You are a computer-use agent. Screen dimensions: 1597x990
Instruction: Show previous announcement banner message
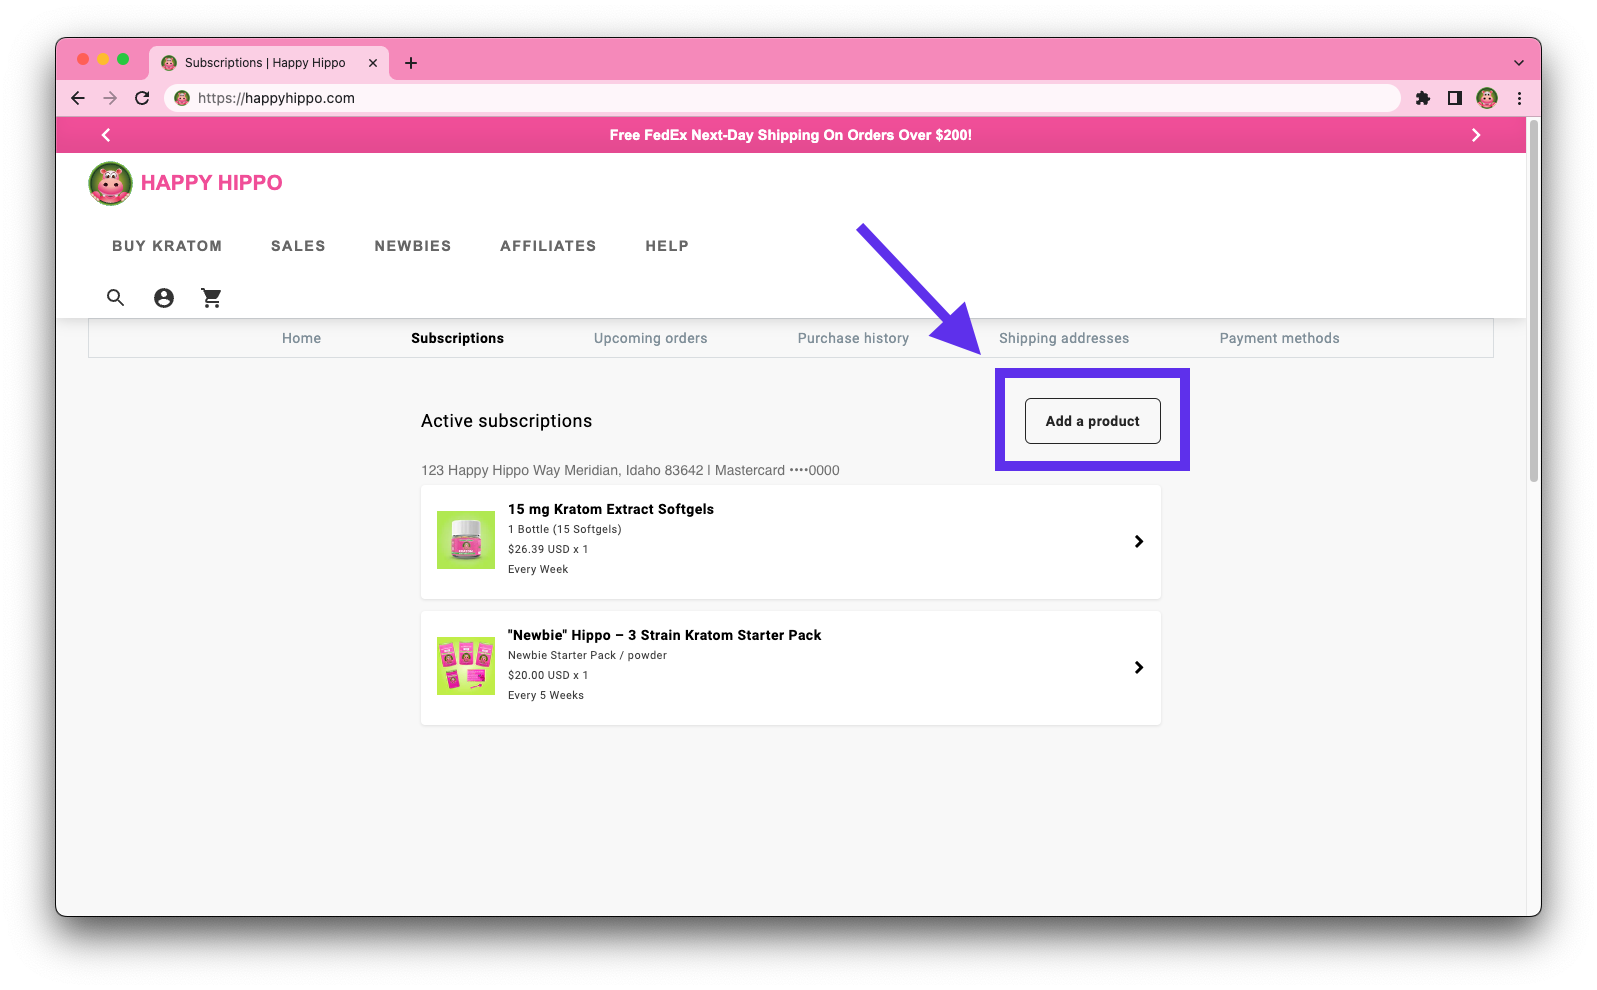coord(106,135)
